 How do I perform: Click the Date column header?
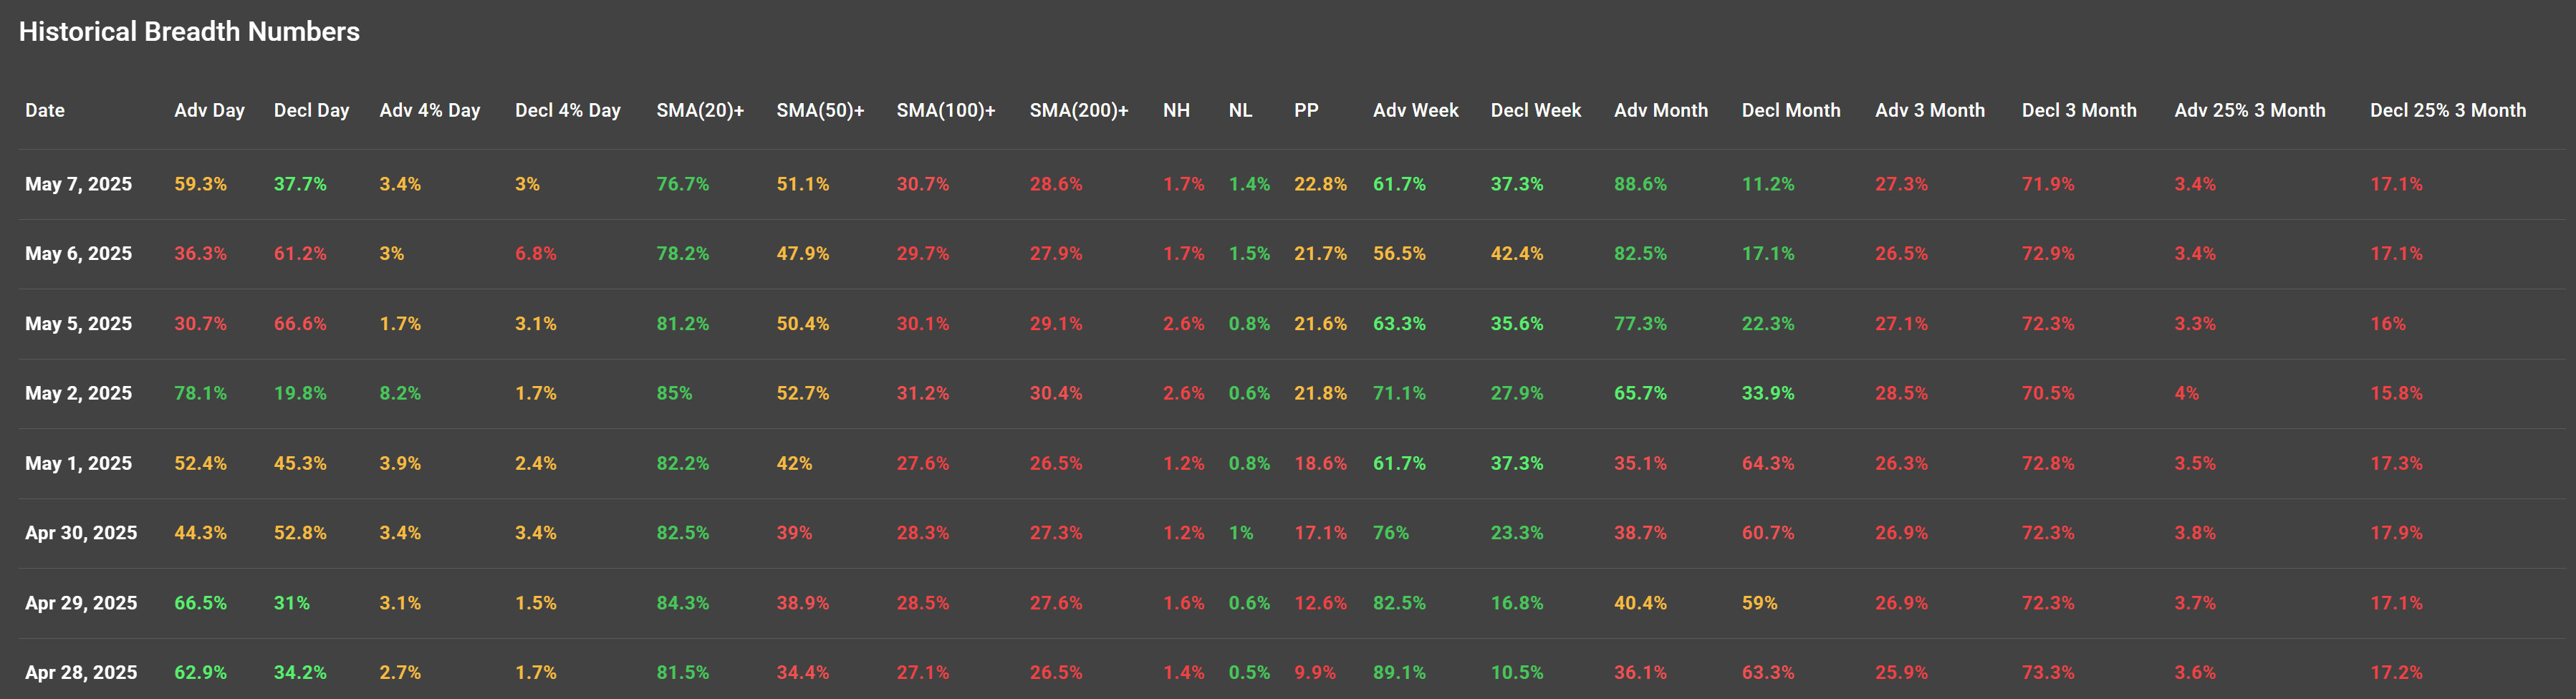click(x=45, y=110)
